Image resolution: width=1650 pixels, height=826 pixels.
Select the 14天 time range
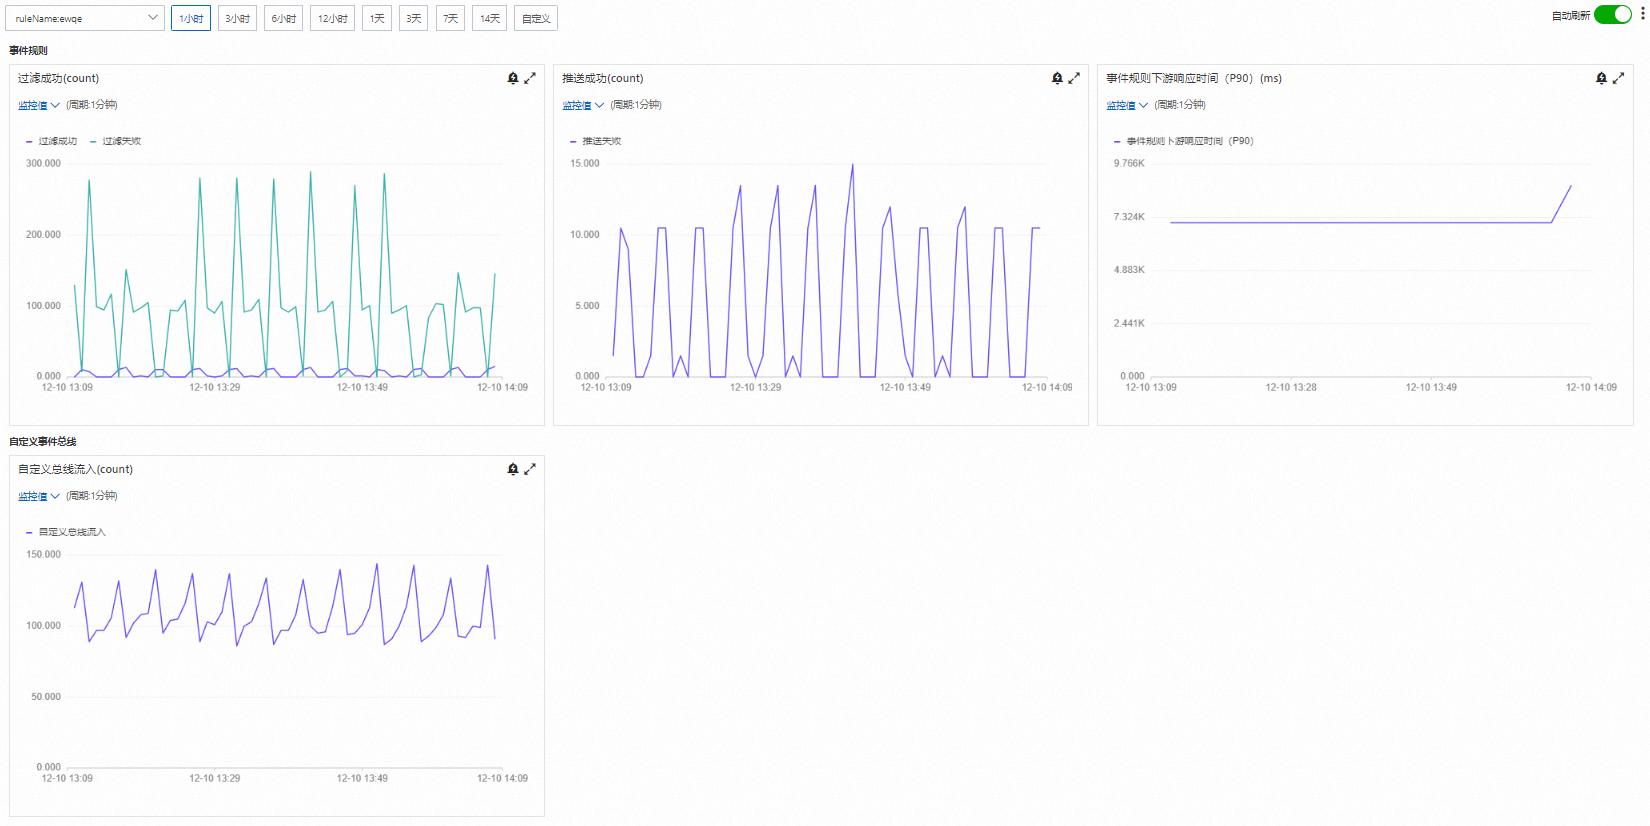click(x=489, y=18)
